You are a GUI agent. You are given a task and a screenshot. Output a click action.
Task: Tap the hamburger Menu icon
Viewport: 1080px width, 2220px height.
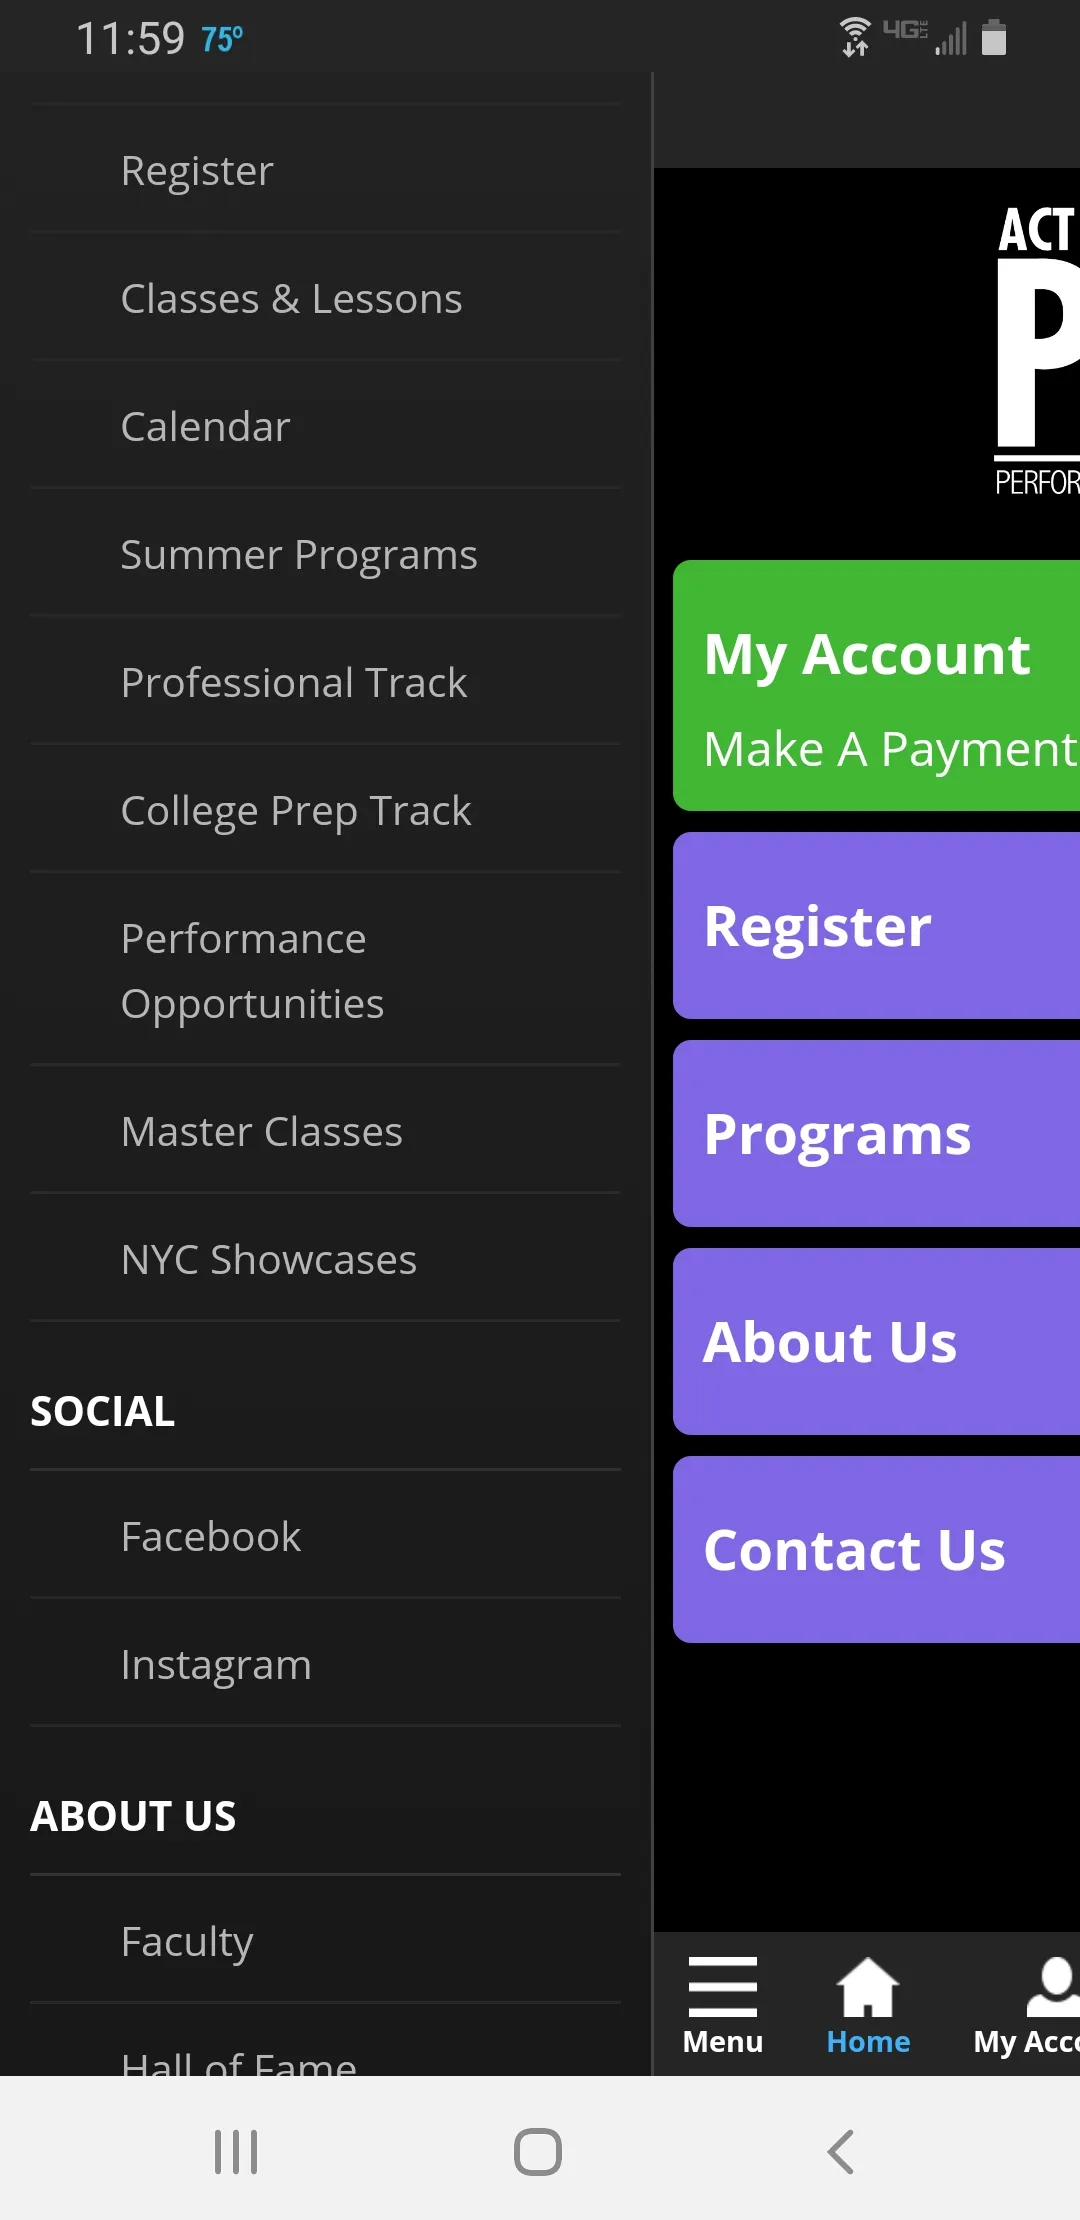pyautogui.click(x=722, y=1987)
